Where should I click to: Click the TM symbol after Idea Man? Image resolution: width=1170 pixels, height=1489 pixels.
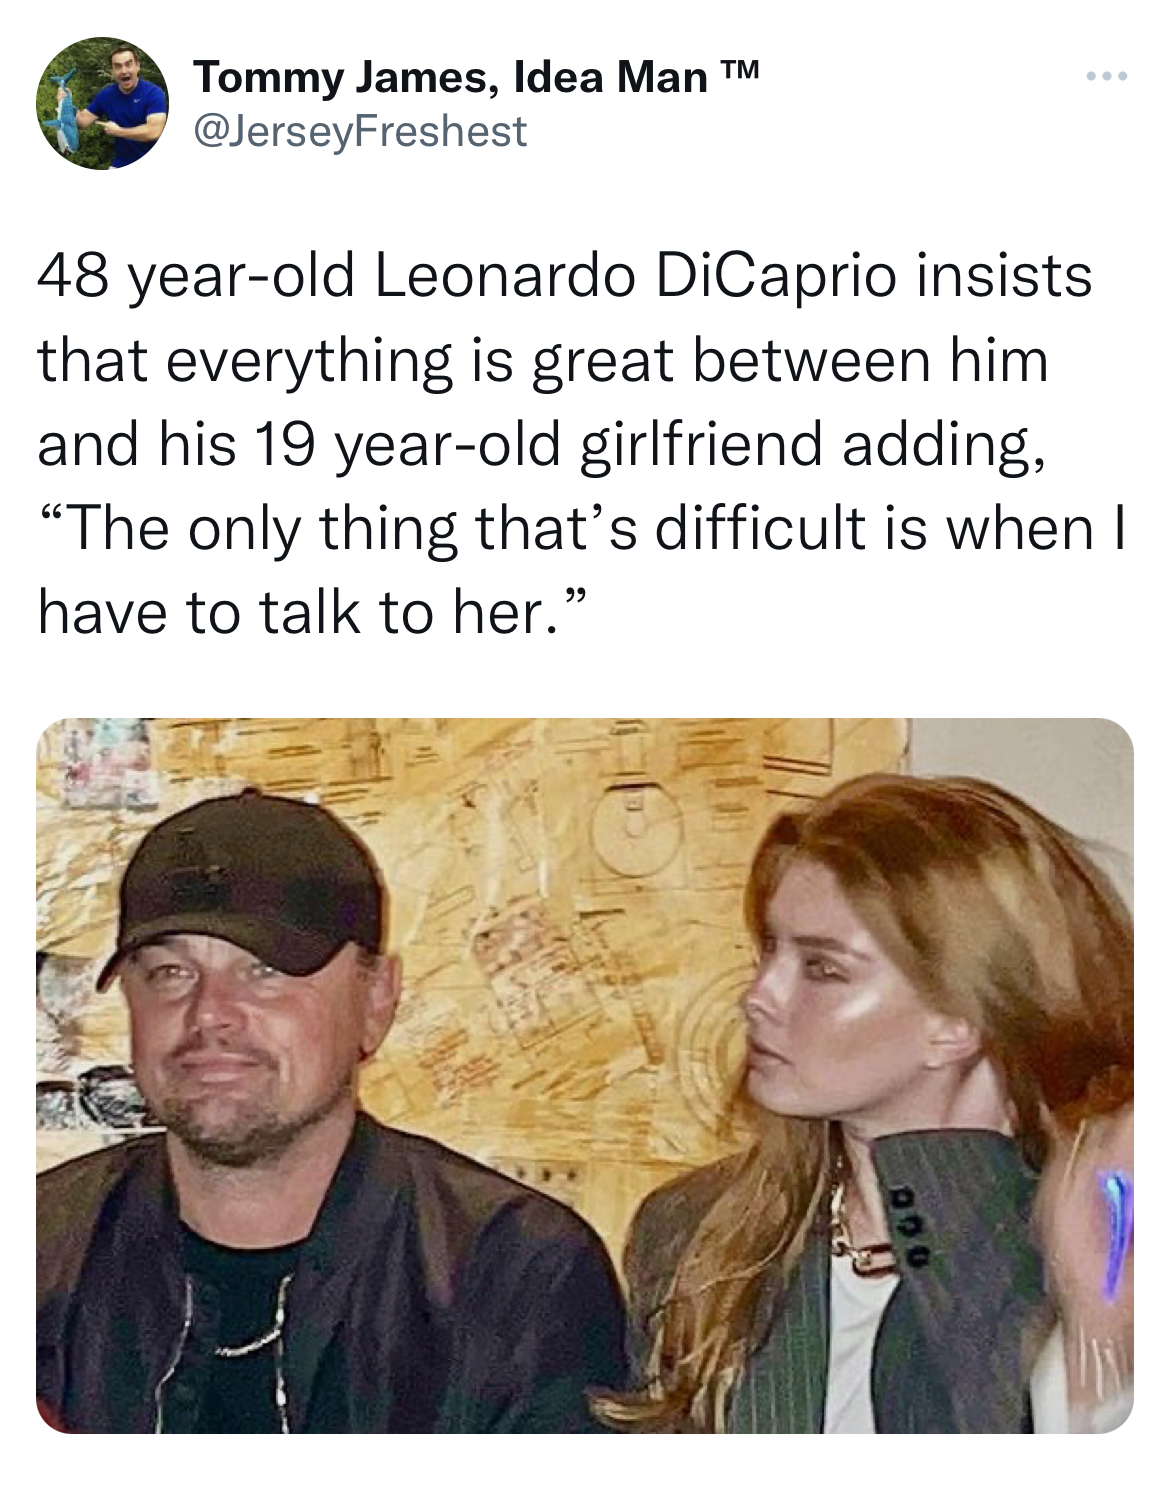pos(740,72)
